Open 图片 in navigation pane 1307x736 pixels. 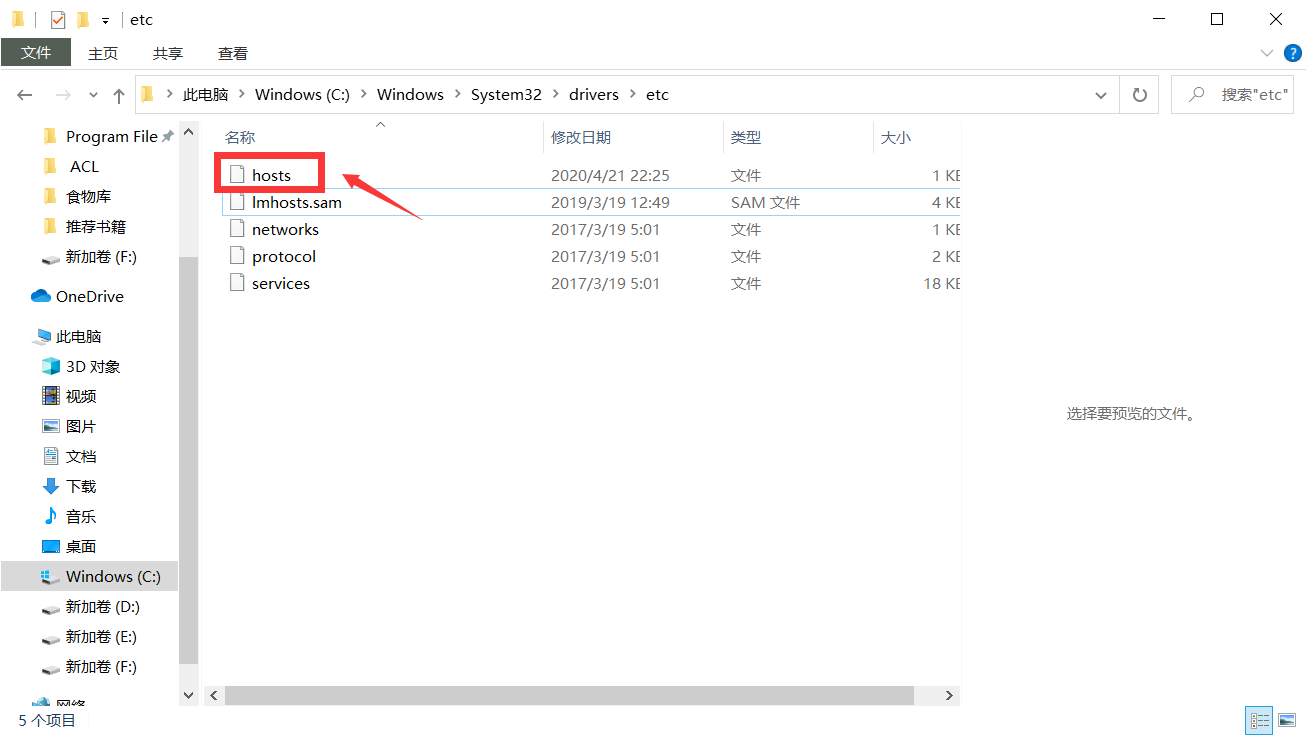[80, 426]
